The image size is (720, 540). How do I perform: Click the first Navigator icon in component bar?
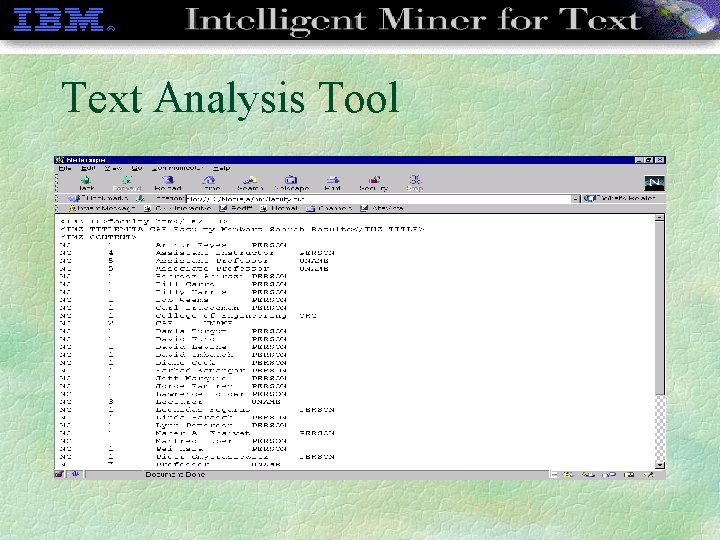568,474
